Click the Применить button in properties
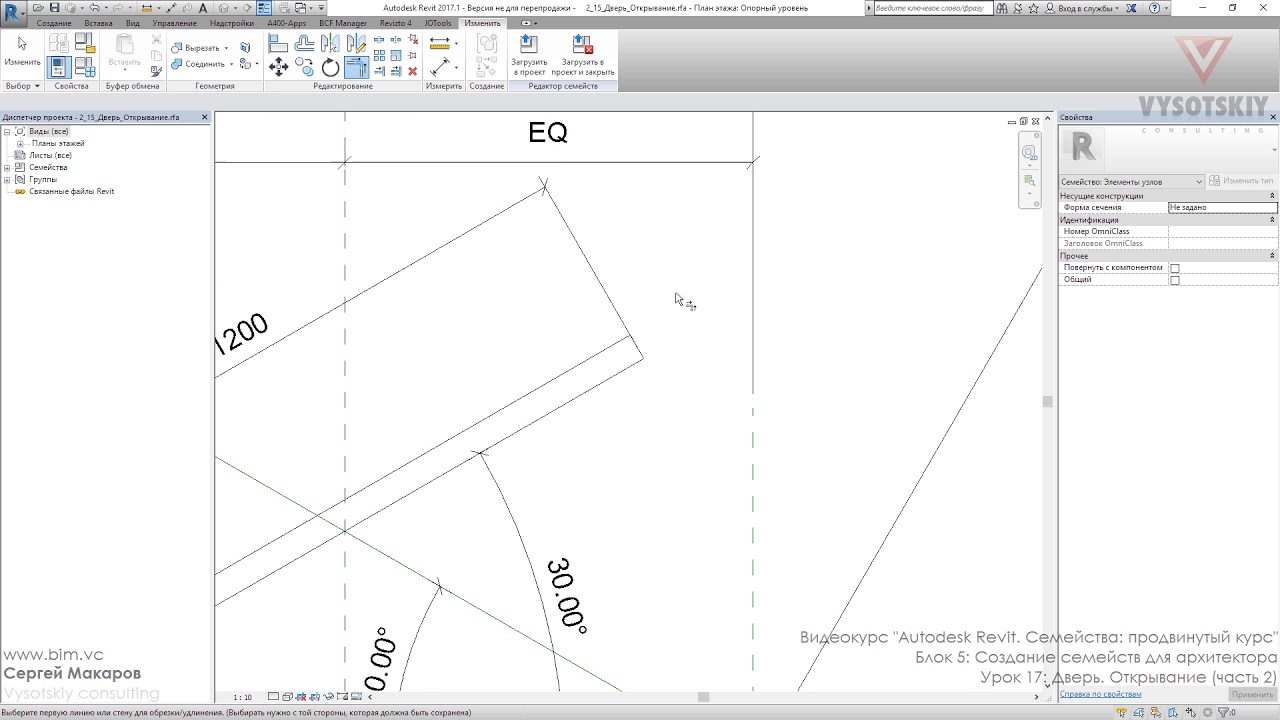Viewport: 1280px width, 720px height. pos(1252,694)
